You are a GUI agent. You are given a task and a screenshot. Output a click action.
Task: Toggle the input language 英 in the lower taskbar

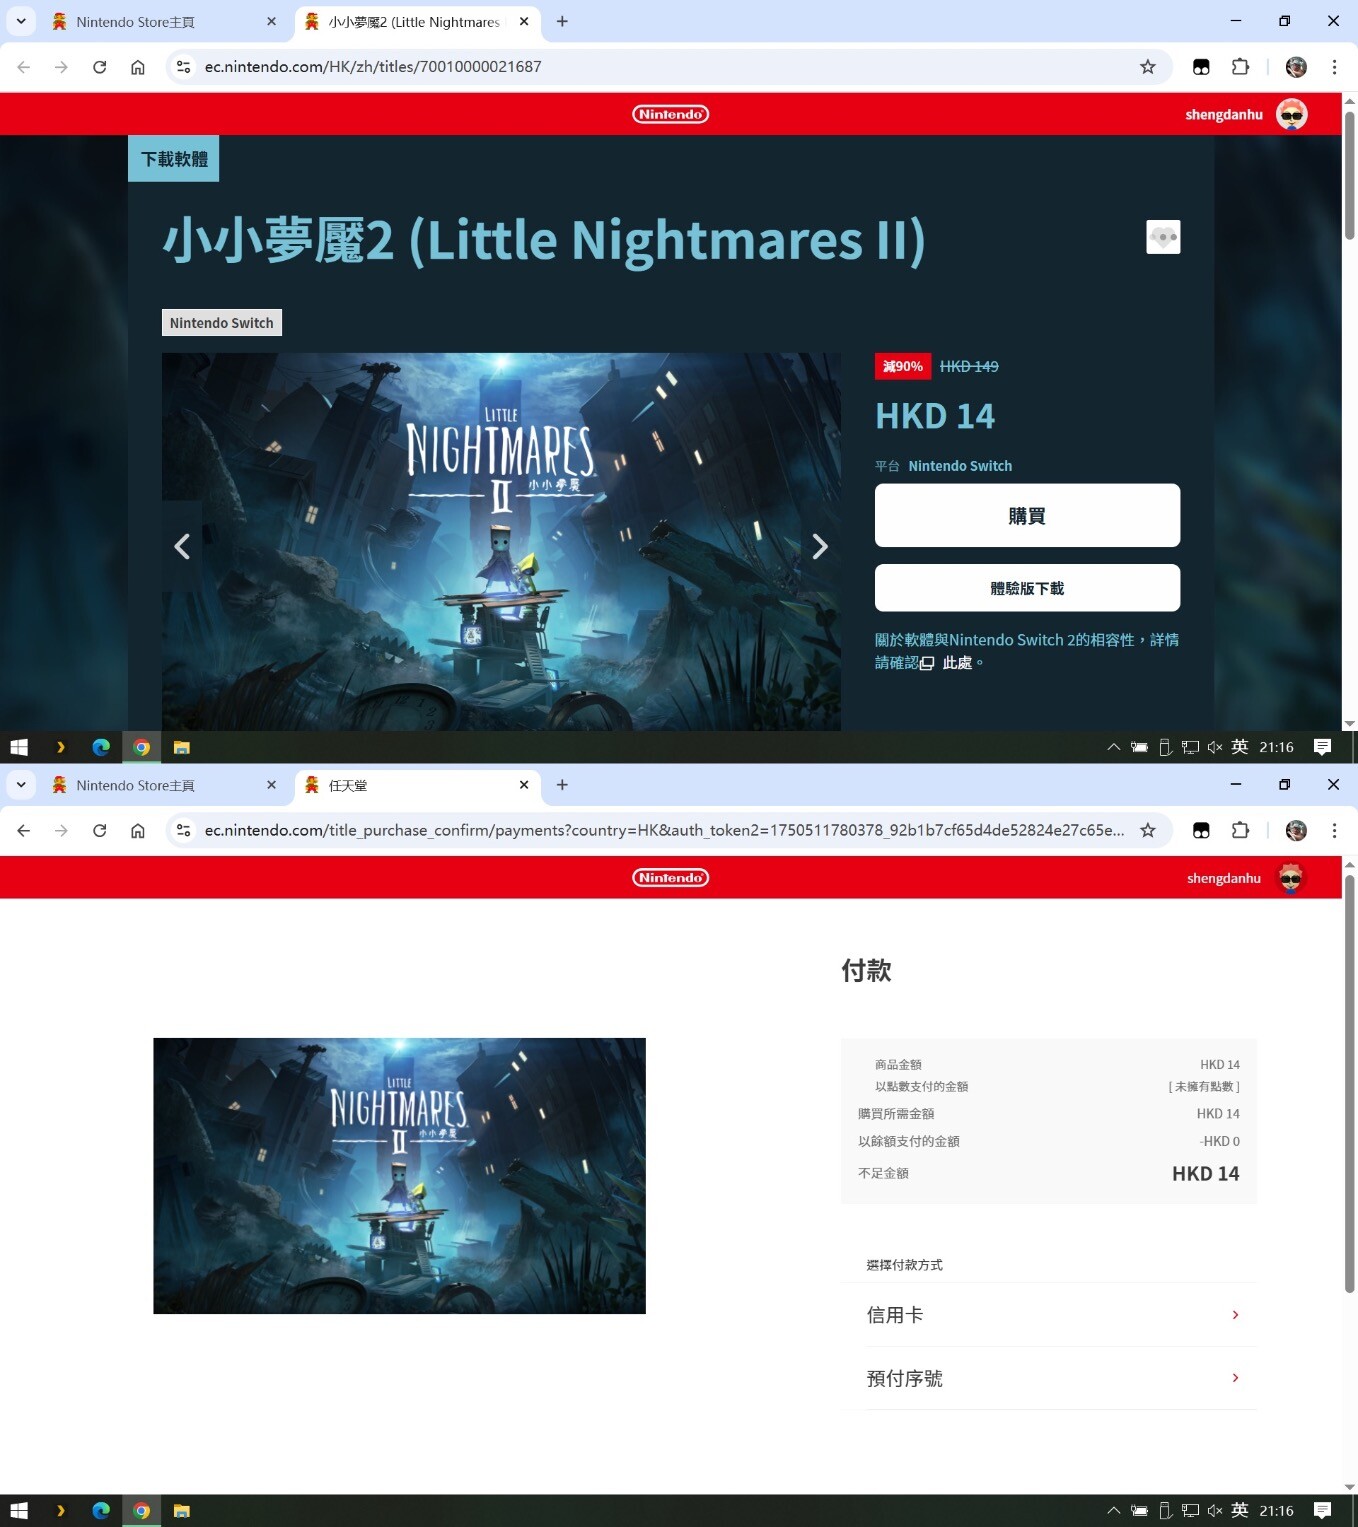[x=1240, y=1511]
